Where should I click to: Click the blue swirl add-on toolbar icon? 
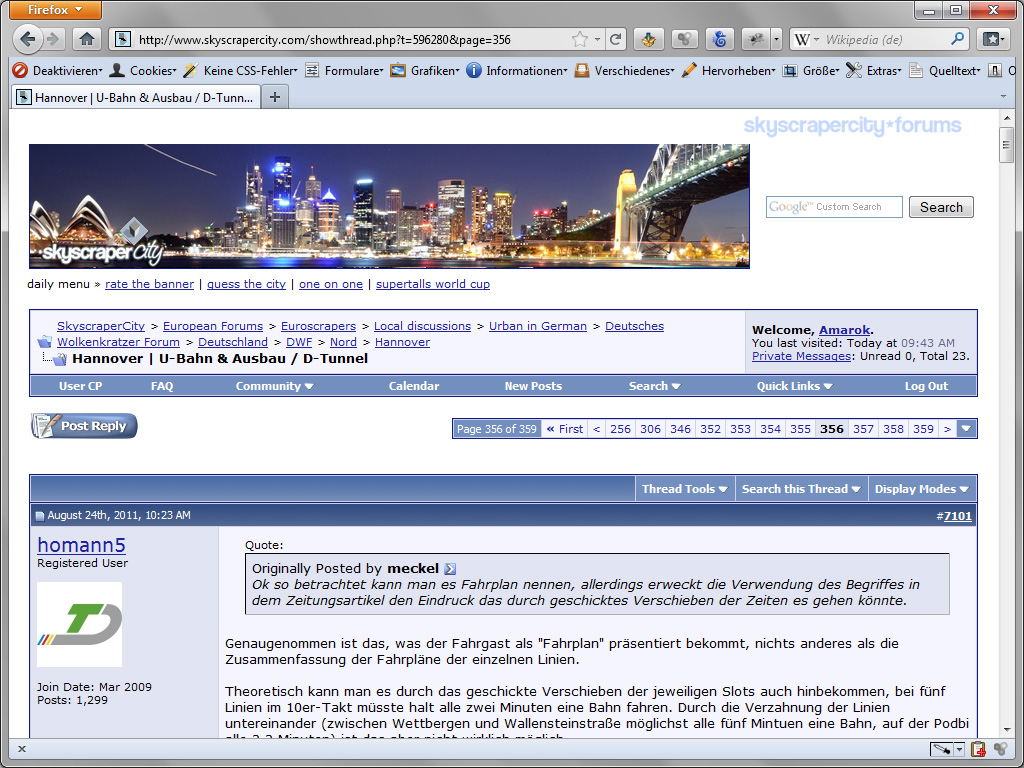point(720,39)
